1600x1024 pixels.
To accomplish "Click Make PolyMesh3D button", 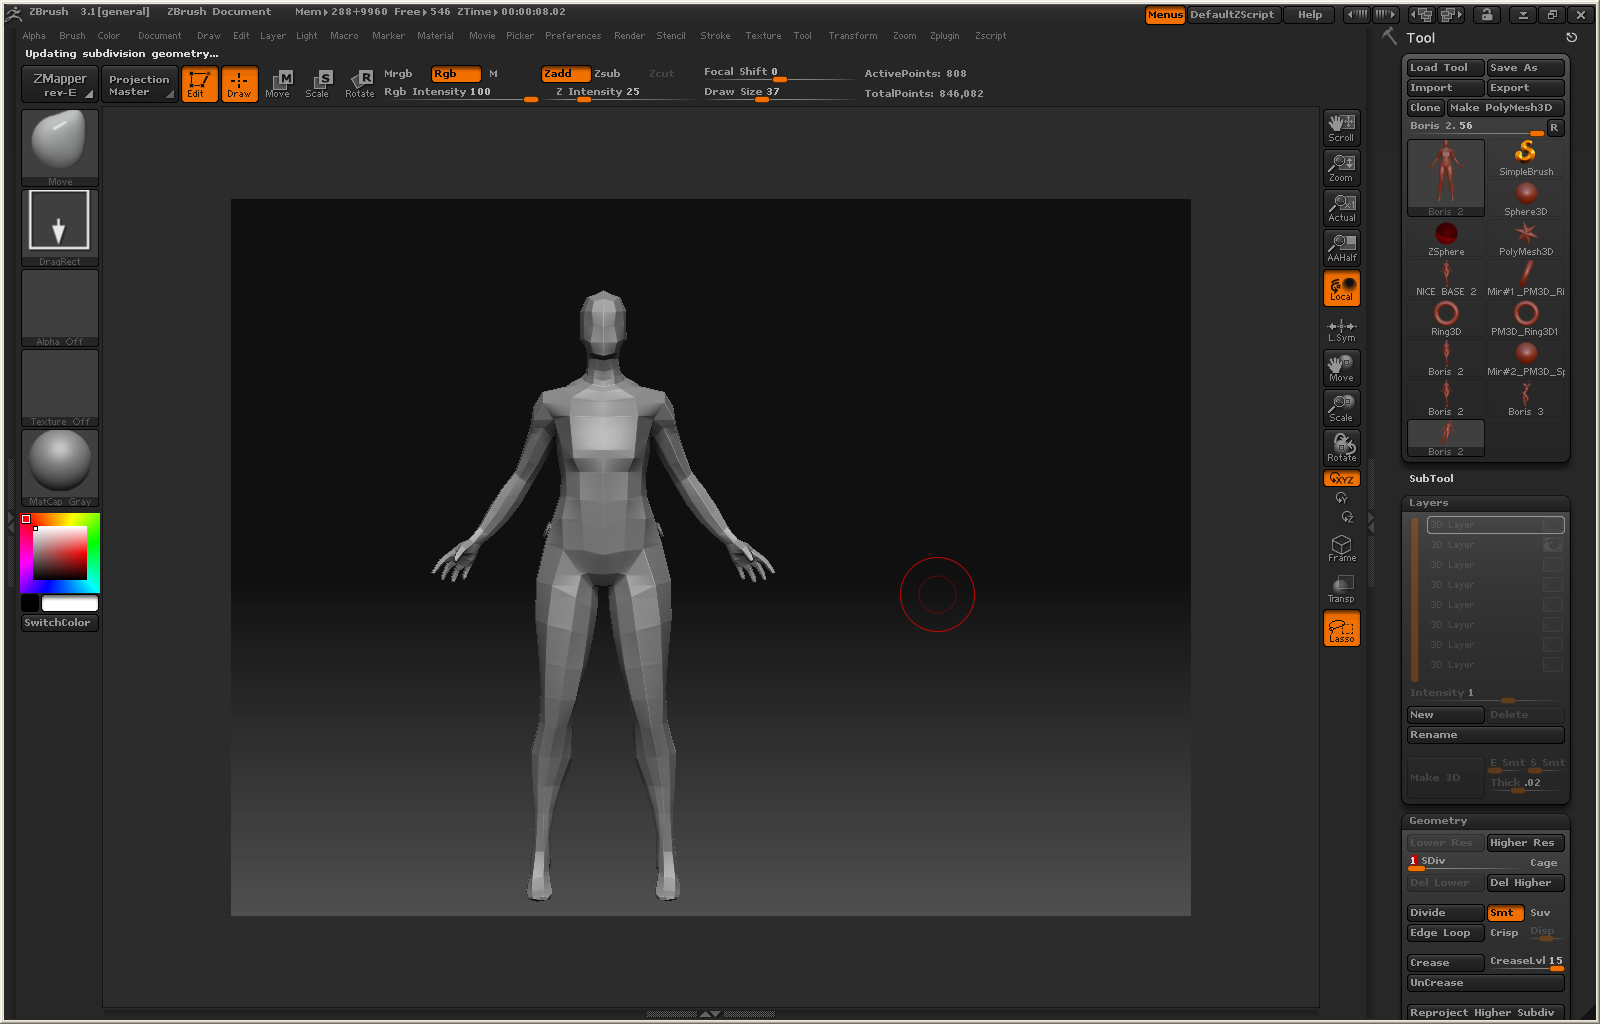I will 1505,108.
